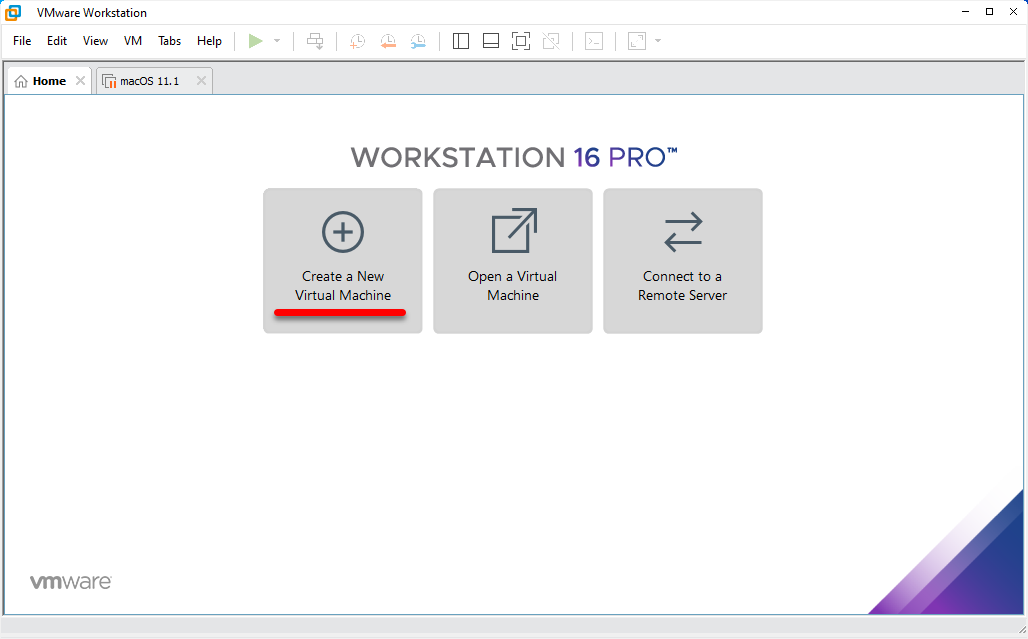Viewport: 1028px width, 639px height.
Task: Take a snapshot of the virtual machine
Action: tap(357, 41)
